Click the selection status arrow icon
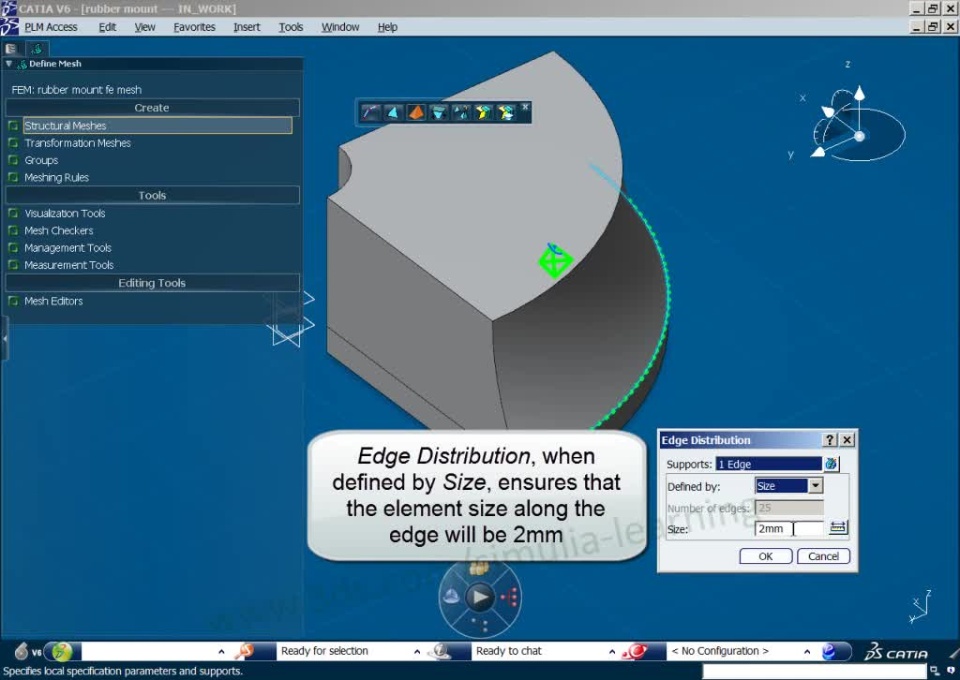Screen dimensions: 960x680 [246, 651]
